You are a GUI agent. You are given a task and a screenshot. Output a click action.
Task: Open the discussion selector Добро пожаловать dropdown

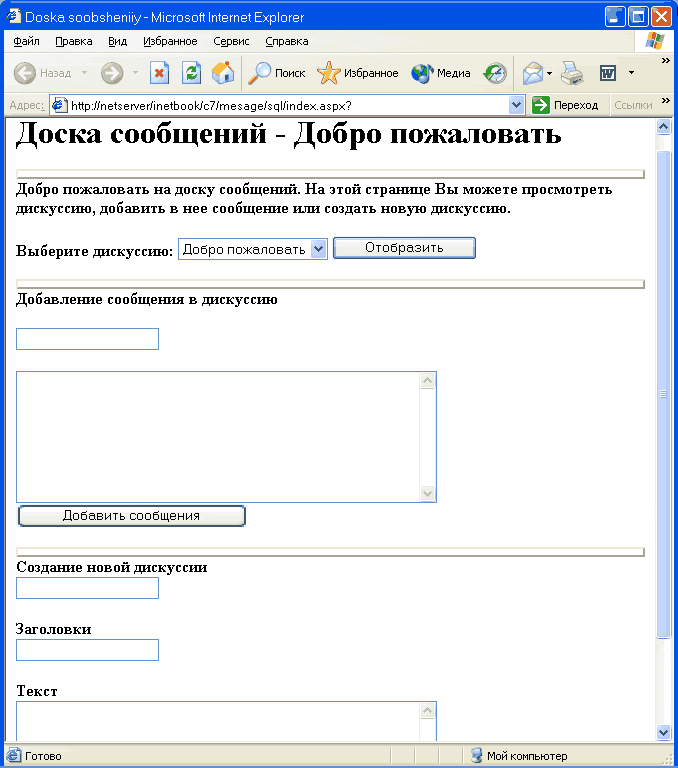click(318, 249)
